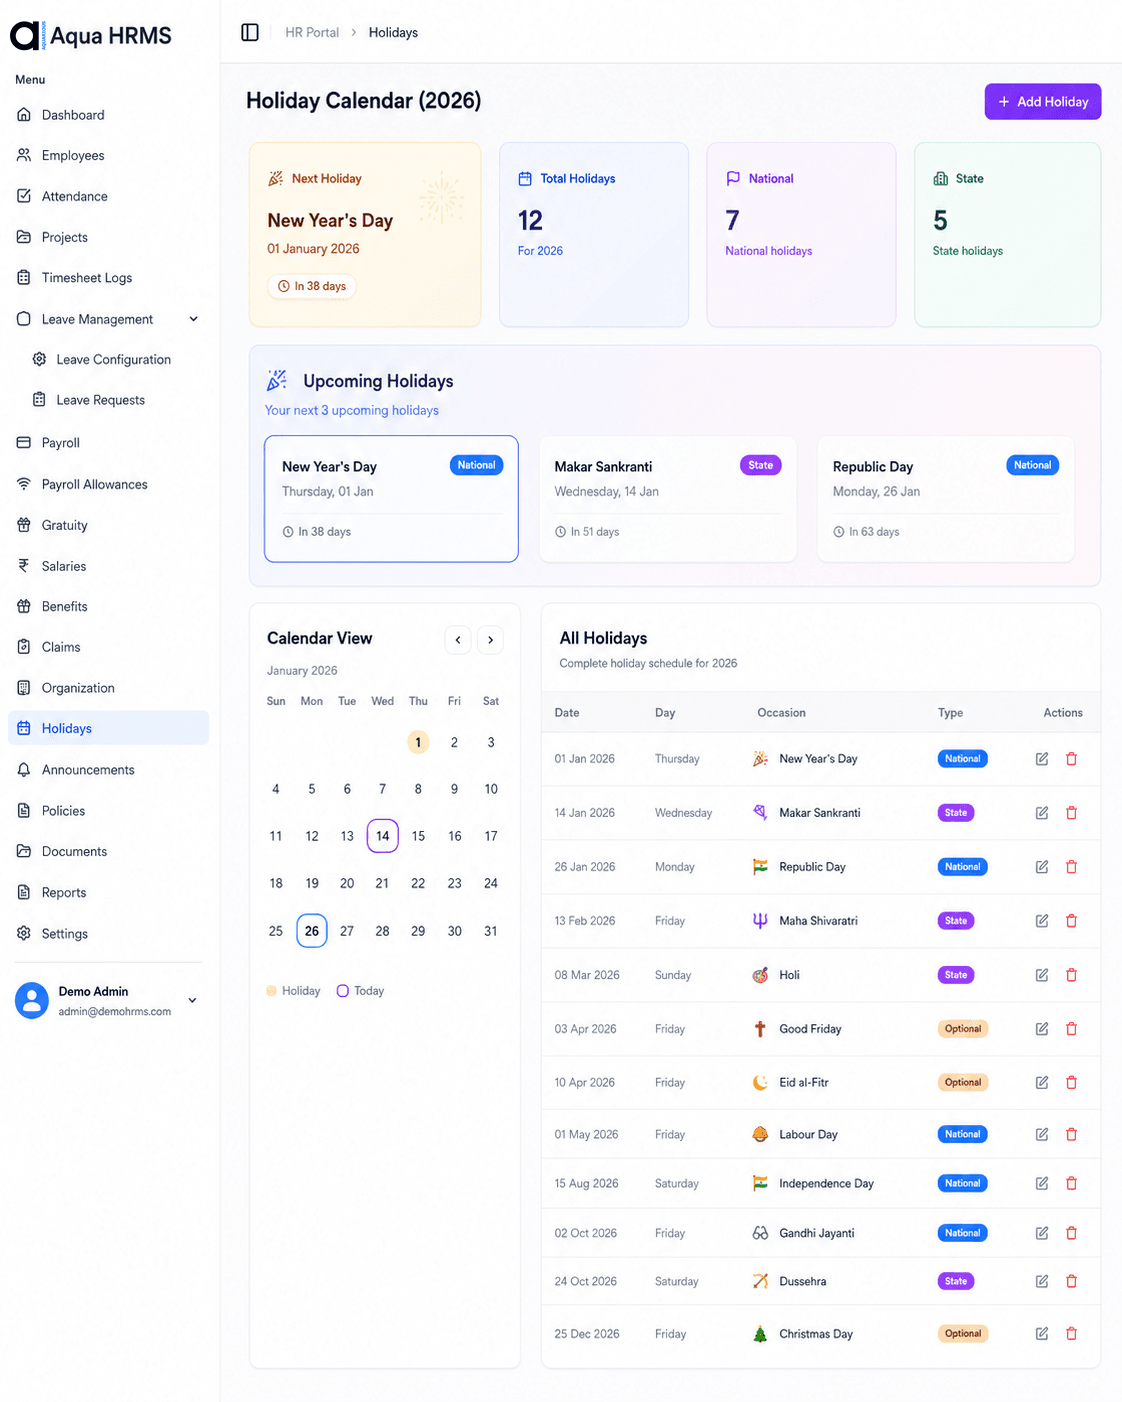Edit the Dussehra holiday entry

pyautogui.click(x=1042, y=1281)
